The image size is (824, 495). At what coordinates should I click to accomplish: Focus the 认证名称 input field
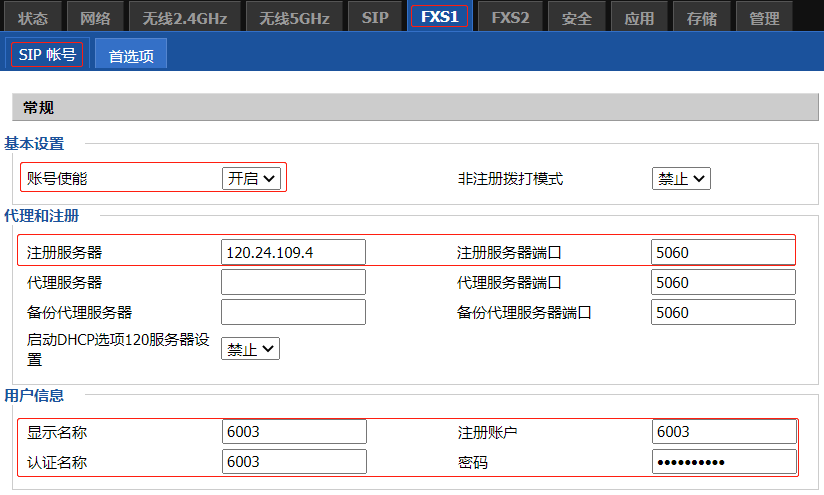click(294, 462)
